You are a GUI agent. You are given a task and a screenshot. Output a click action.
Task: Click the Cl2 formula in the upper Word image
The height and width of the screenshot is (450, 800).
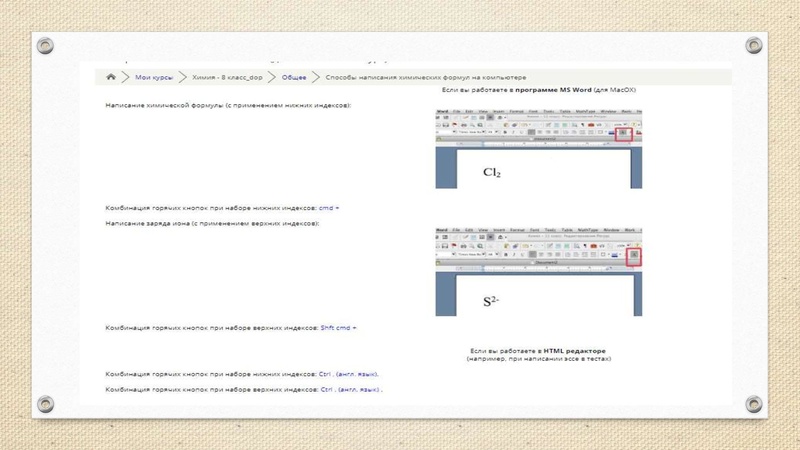click(x=492, y=172)
